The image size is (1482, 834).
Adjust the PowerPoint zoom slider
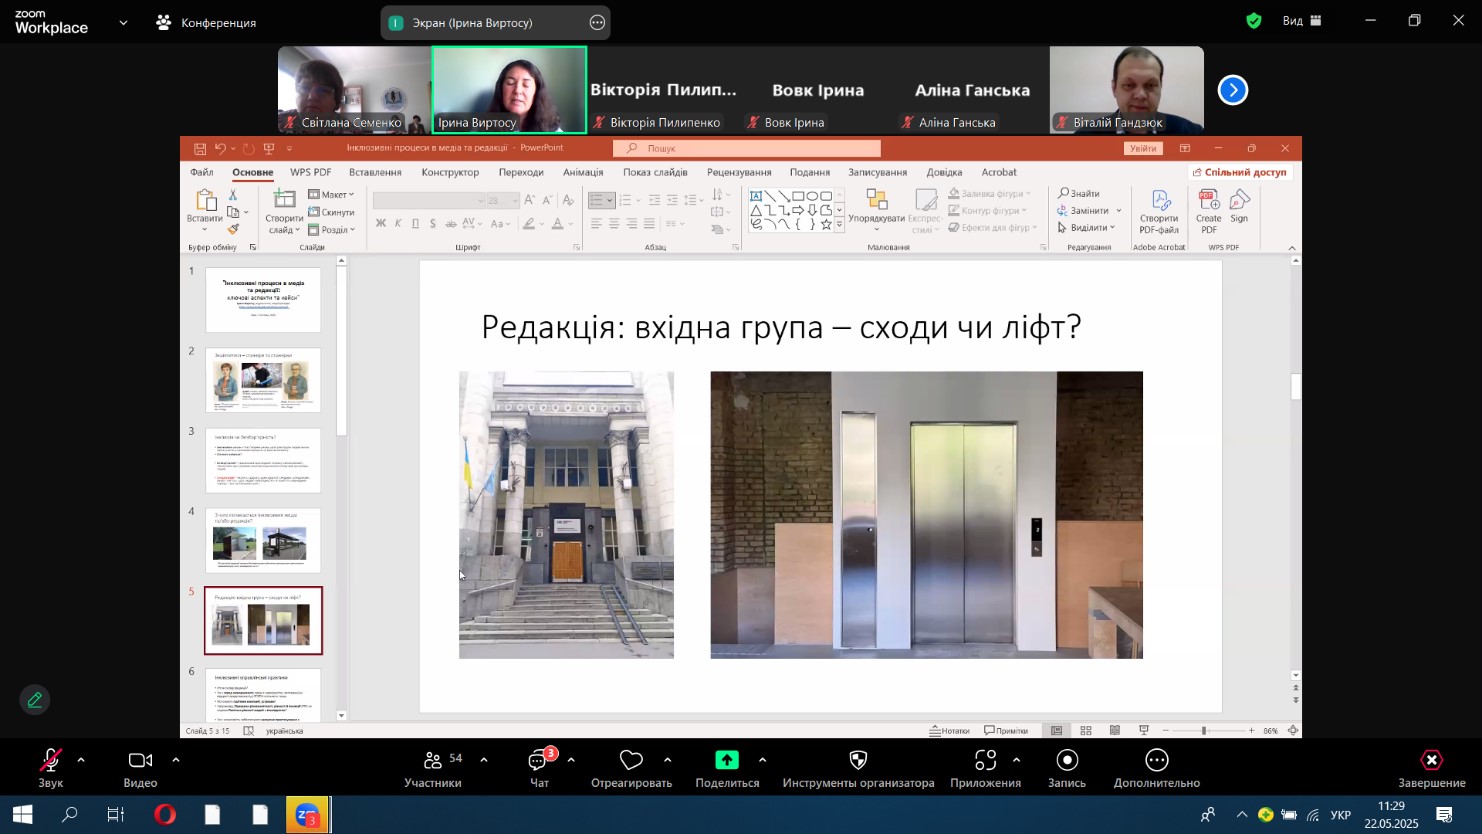tap(1204, 731)
